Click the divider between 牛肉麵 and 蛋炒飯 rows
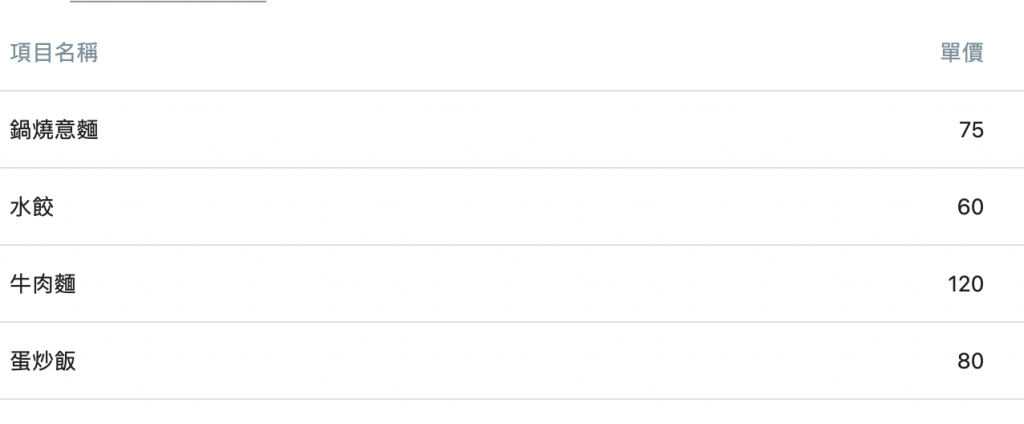The image size is (1024, 424). coord(512,322)
